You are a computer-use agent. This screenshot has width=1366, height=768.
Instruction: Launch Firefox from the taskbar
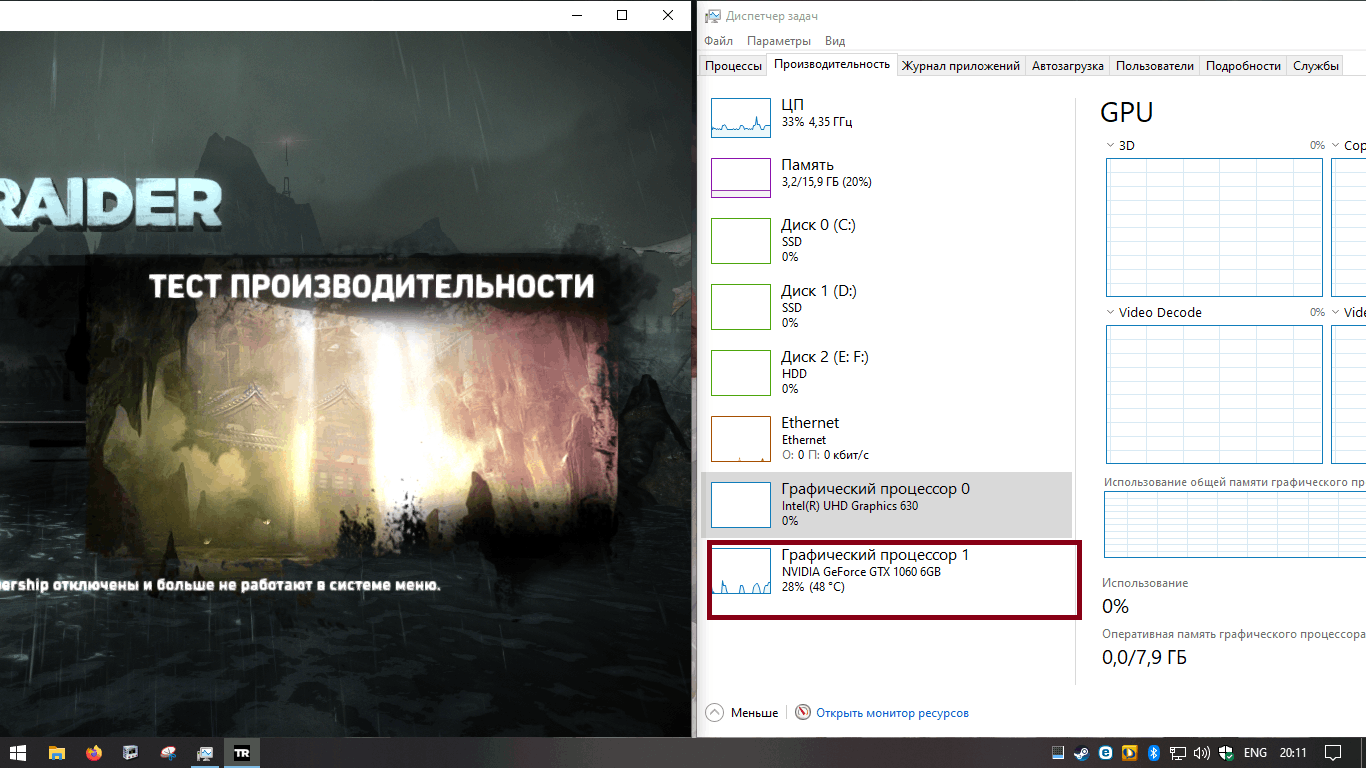pyautogui.click(x=94, y=752)
